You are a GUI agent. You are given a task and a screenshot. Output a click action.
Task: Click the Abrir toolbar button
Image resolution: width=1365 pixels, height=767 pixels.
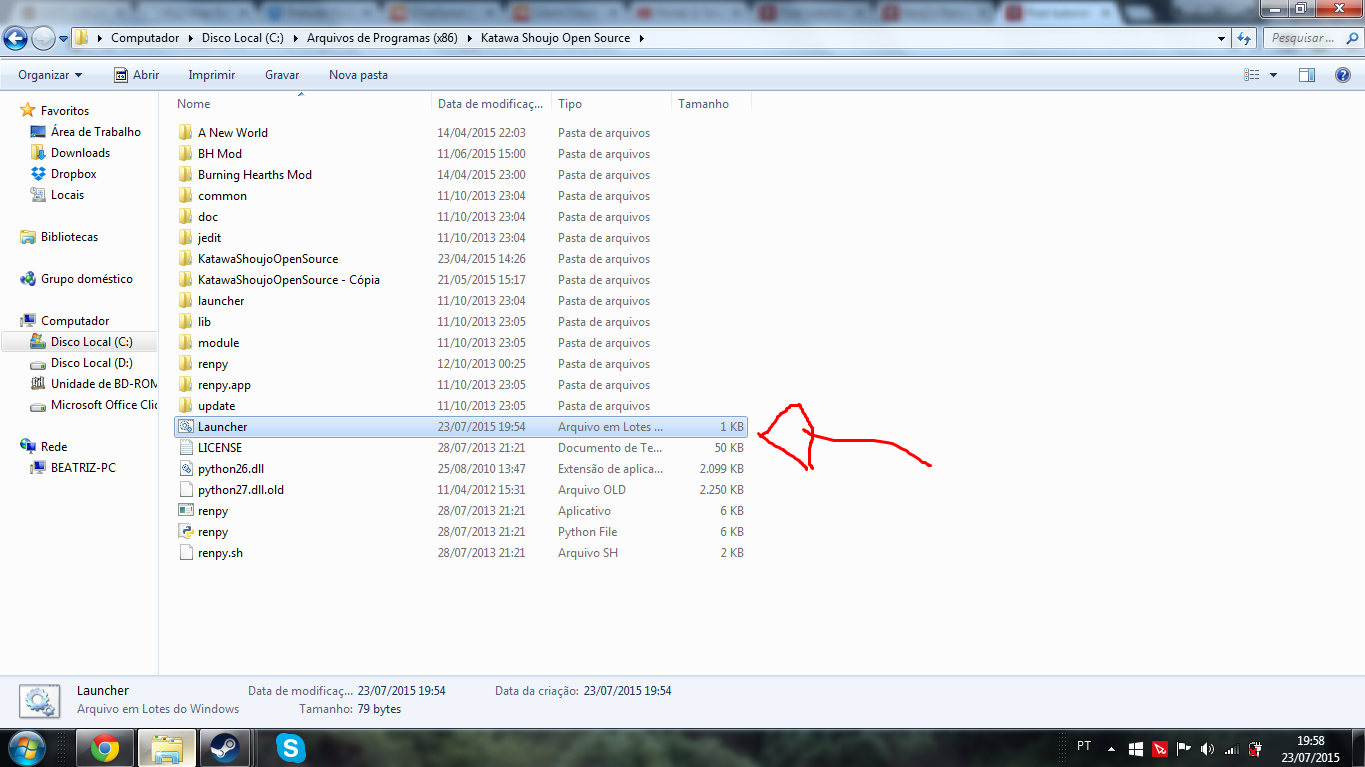(x=137, y=75)
